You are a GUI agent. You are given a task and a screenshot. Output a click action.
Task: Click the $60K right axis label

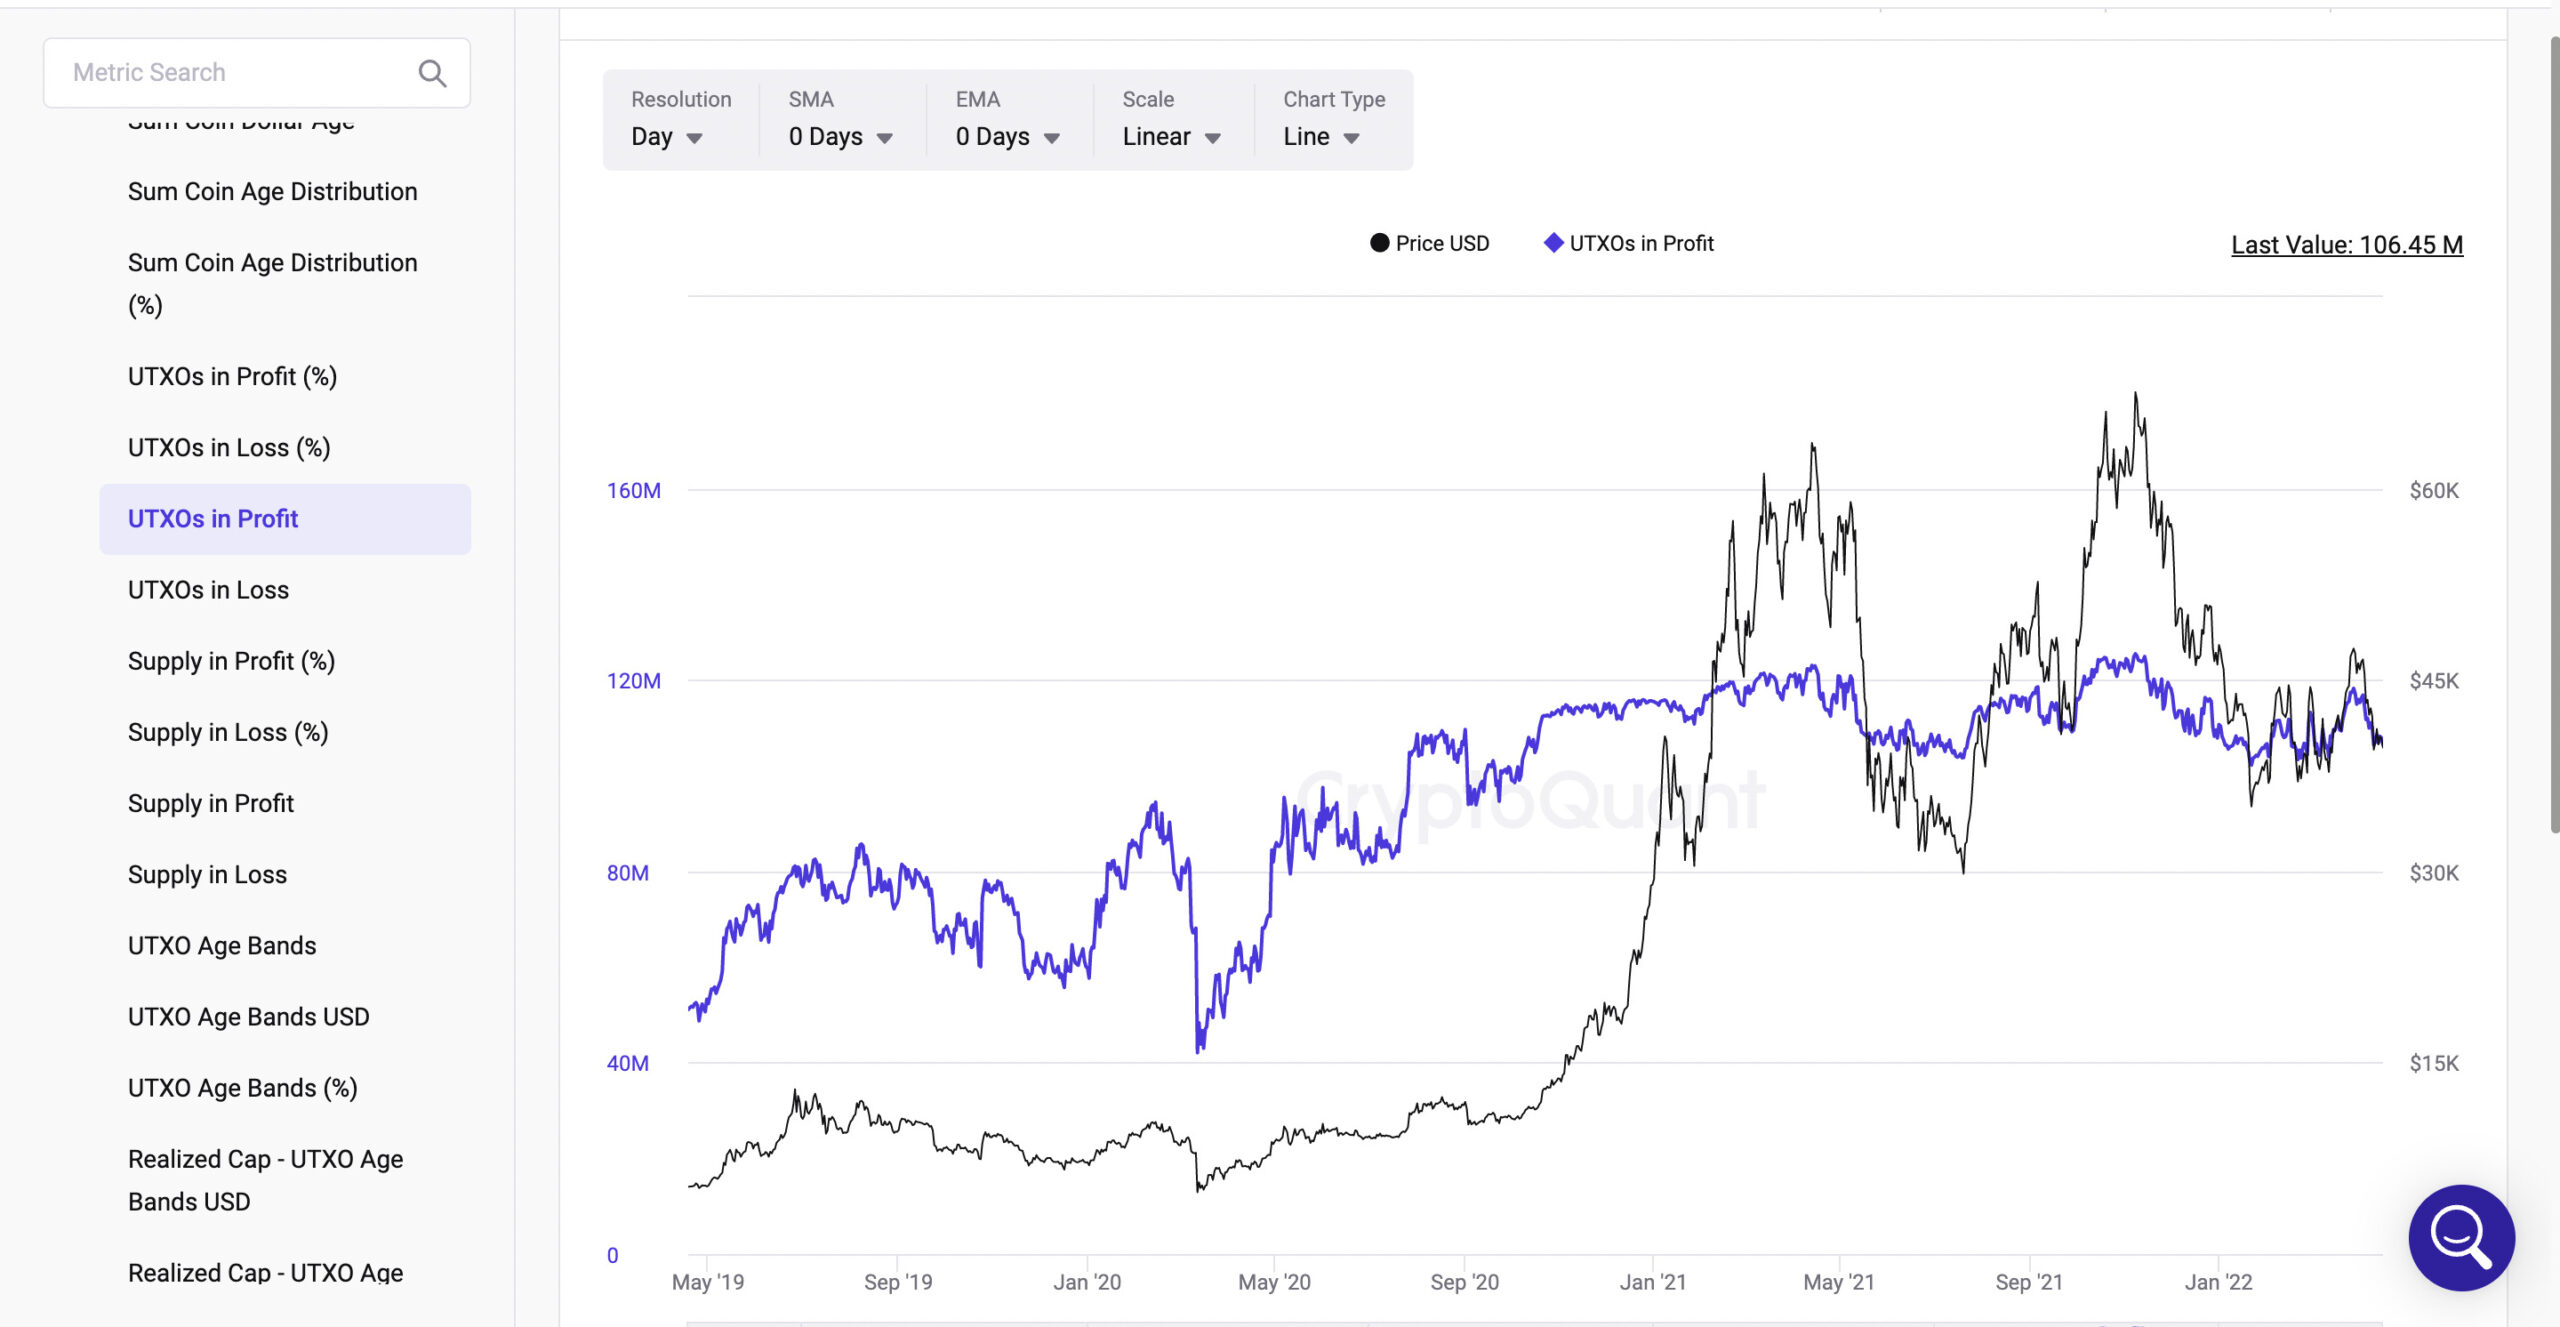(x=2434, y=490)
